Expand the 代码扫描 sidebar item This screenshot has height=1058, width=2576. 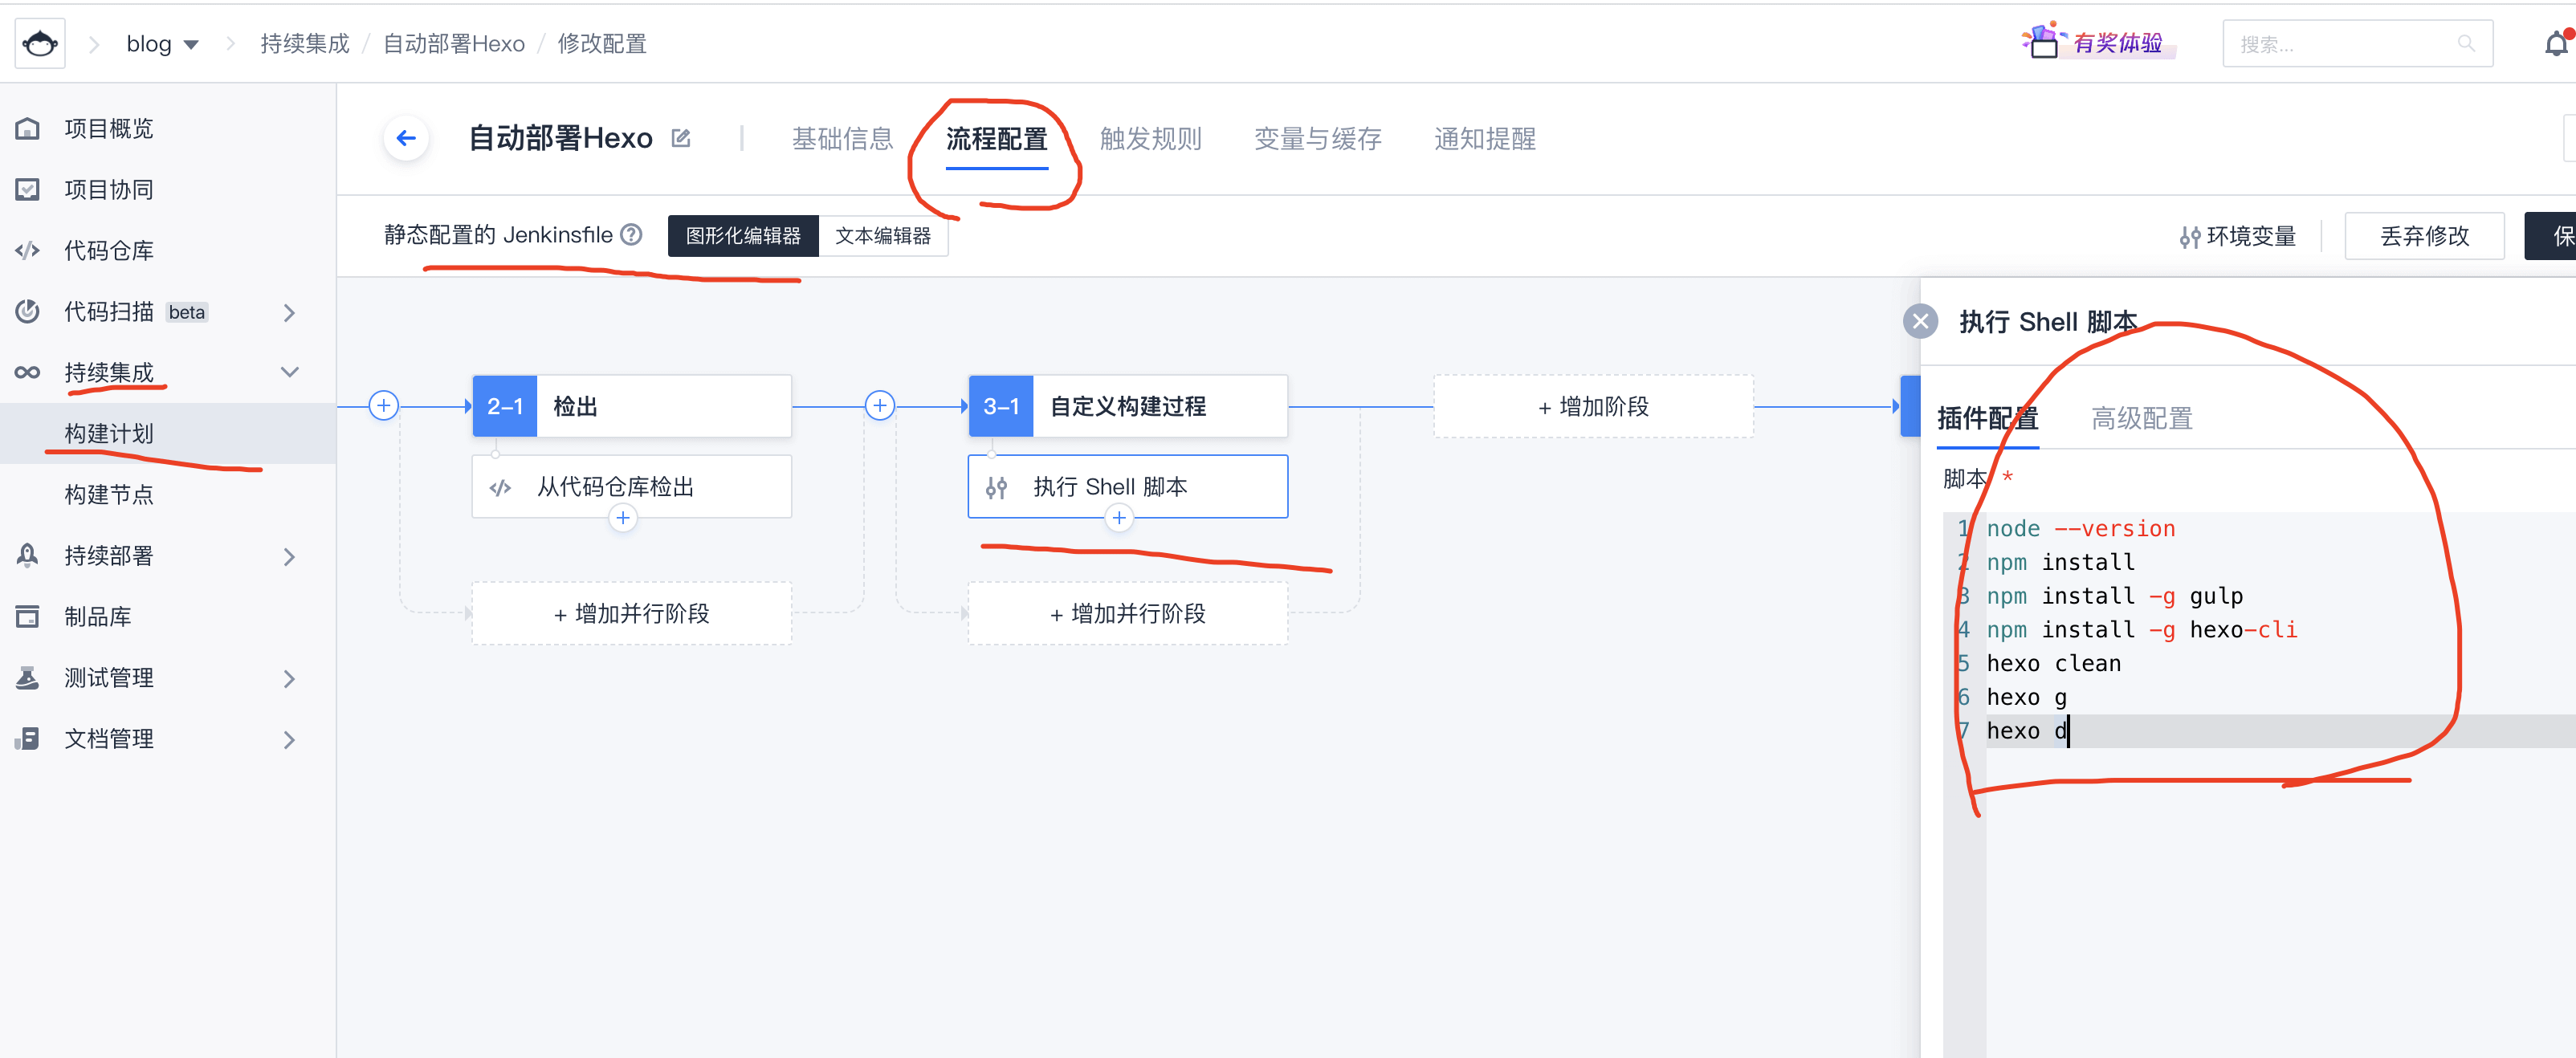290,312
